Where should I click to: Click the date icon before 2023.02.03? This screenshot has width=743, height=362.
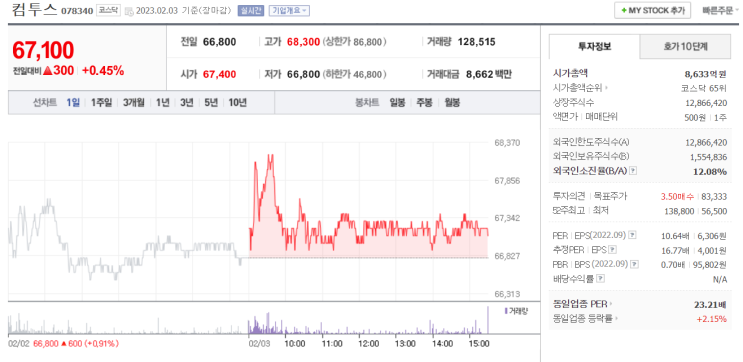[x=129, y=11]
